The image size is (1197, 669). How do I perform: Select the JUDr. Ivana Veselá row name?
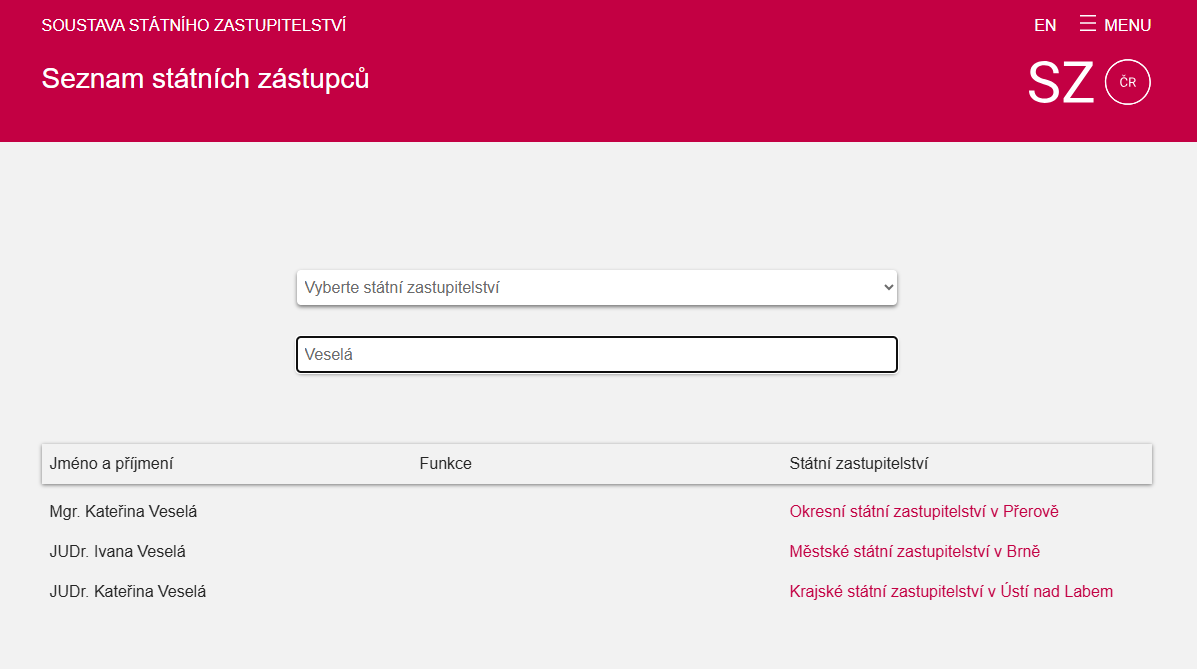[117, 552]
